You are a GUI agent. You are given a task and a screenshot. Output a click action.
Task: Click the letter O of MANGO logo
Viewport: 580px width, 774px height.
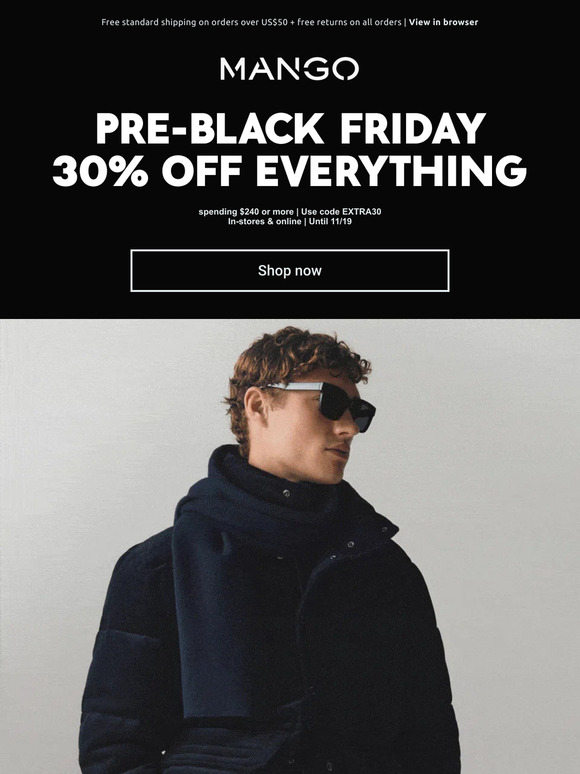click(x=345, y=69)
